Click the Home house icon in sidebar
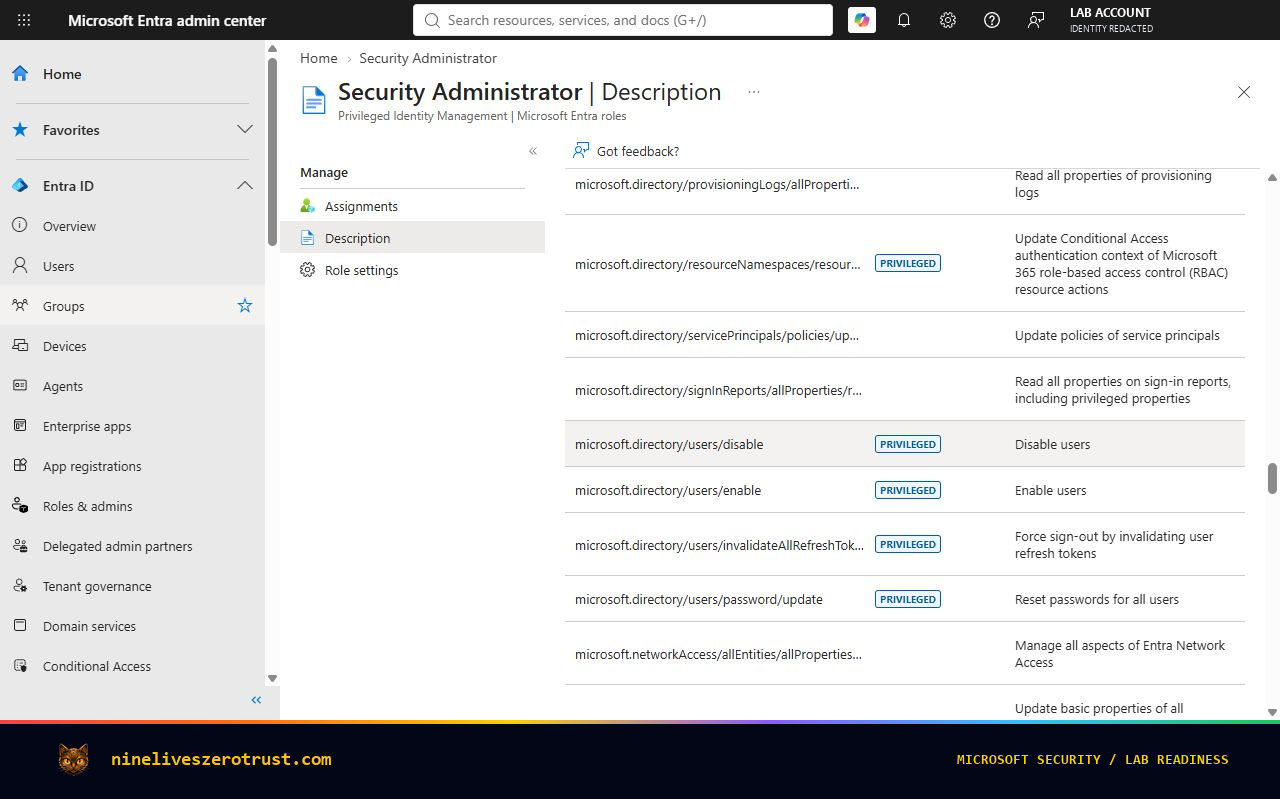 (20, 74)
